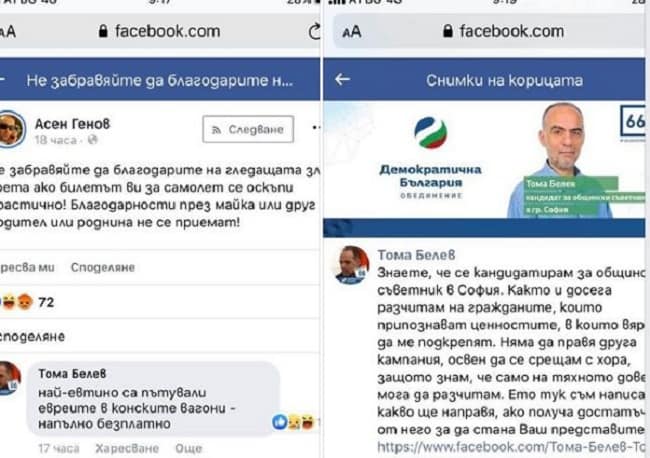This screenshot has height=458, width=650.
Task: Tap the padlock icon in right address bar
Action: (447, 31)
